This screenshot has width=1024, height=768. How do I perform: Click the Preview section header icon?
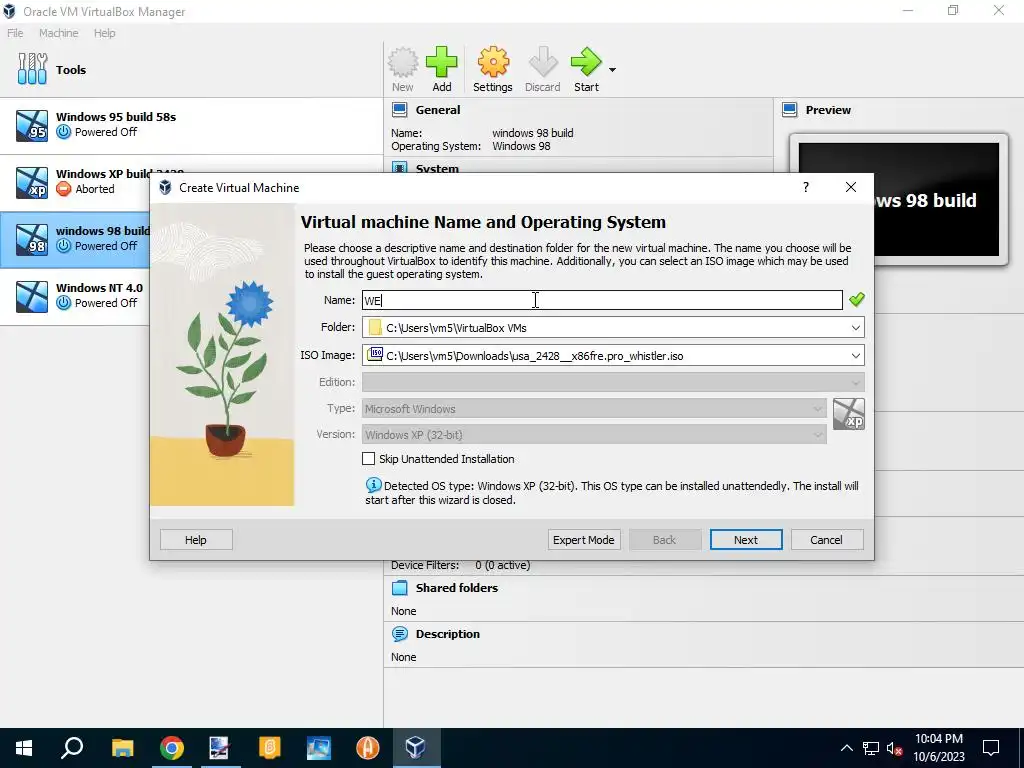point(790,110)
